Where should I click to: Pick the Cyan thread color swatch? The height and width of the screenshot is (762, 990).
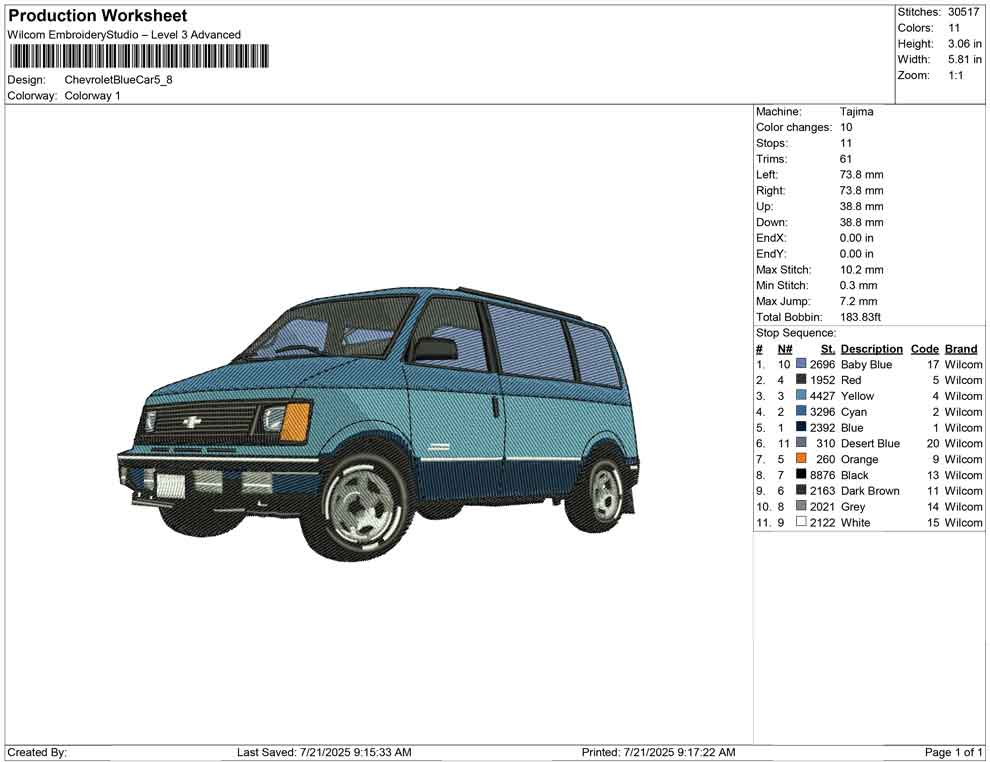801,412
